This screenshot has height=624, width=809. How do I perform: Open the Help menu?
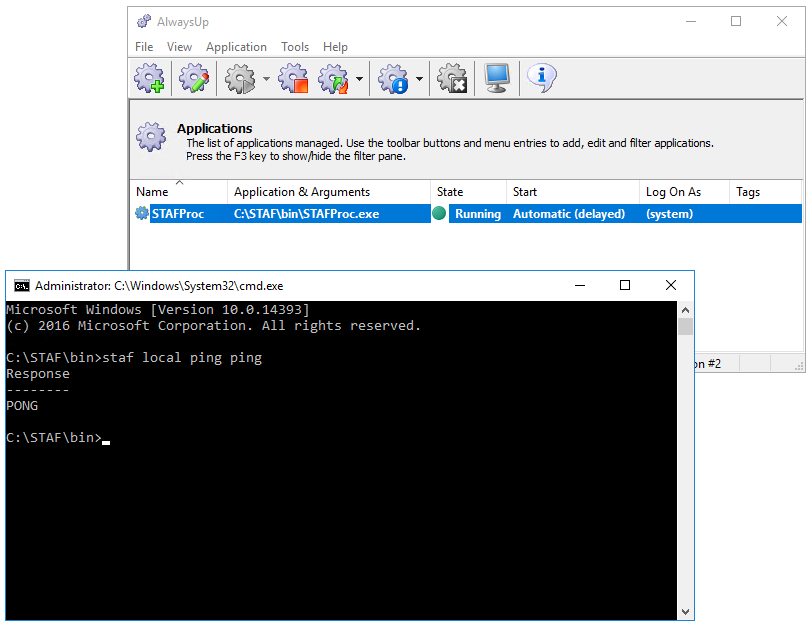click(335, 47)
